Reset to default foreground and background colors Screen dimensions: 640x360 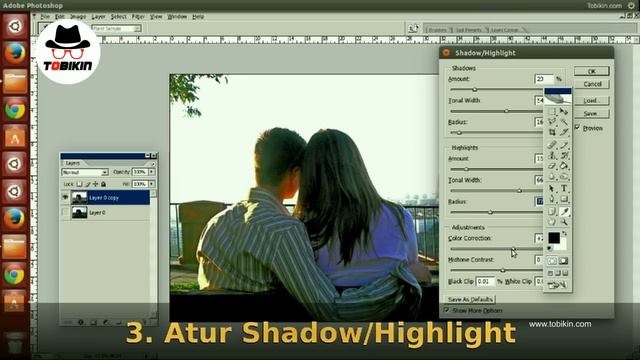point(549,248)
